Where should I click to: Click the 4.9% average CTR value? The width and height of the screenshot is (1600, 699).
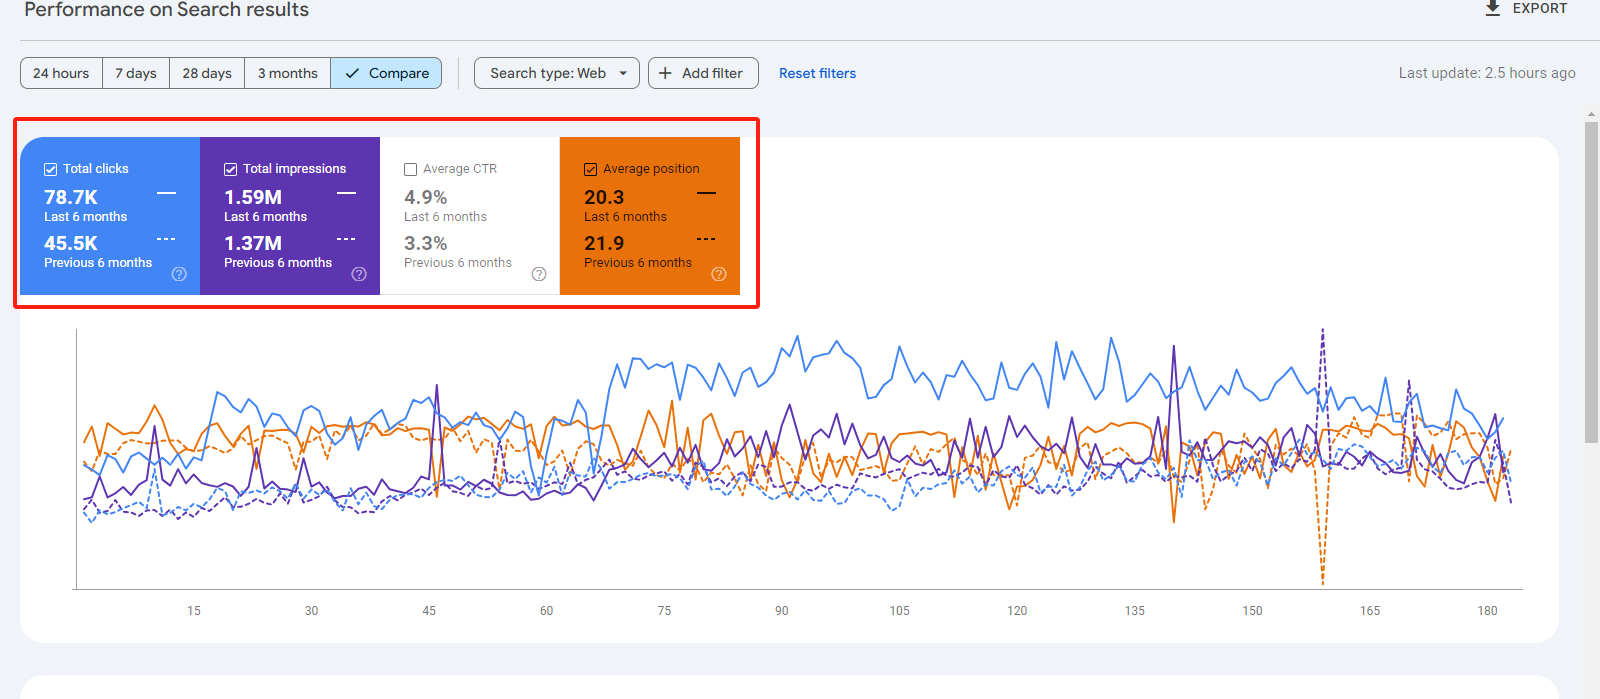[x=426, y=197]
